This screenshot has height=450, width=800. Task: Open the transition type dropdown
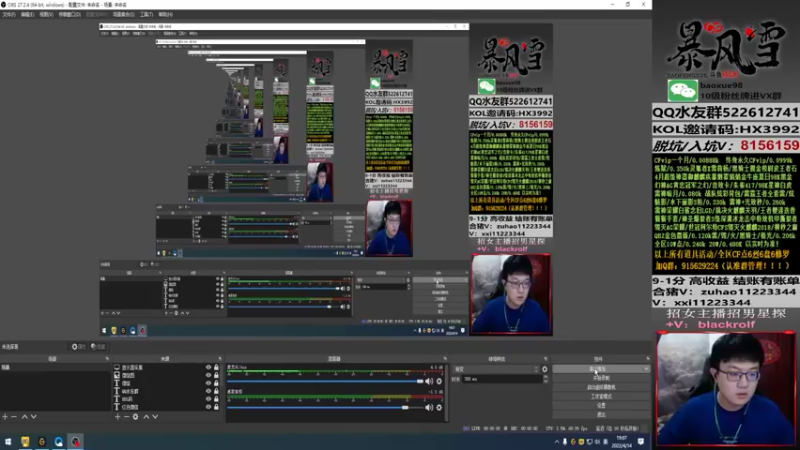(x=495, y=369)
